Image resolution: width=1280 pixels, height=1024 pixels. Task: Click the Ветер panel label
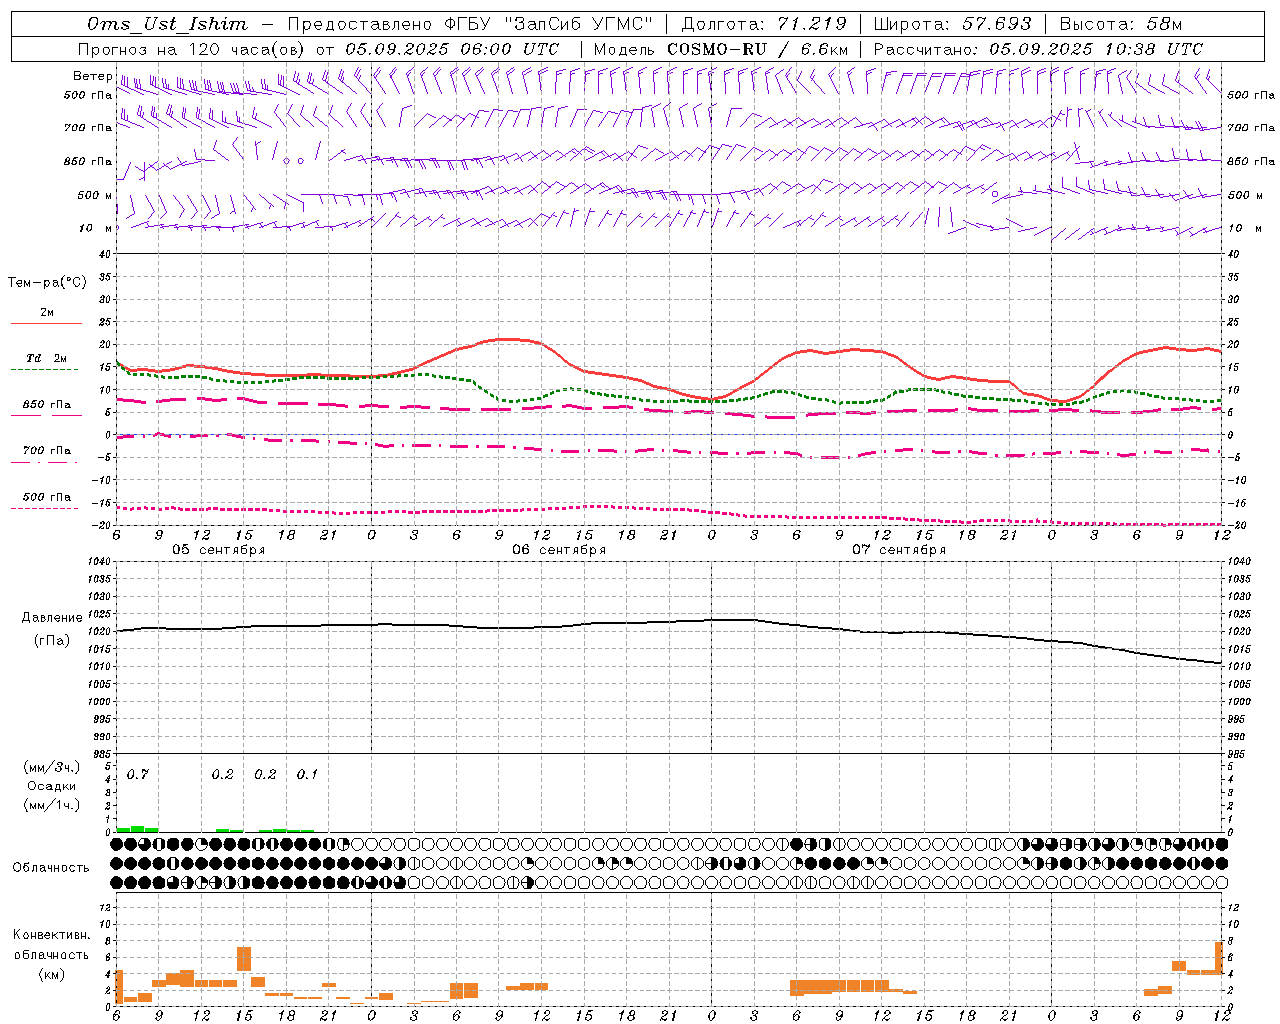coord(92,76)
